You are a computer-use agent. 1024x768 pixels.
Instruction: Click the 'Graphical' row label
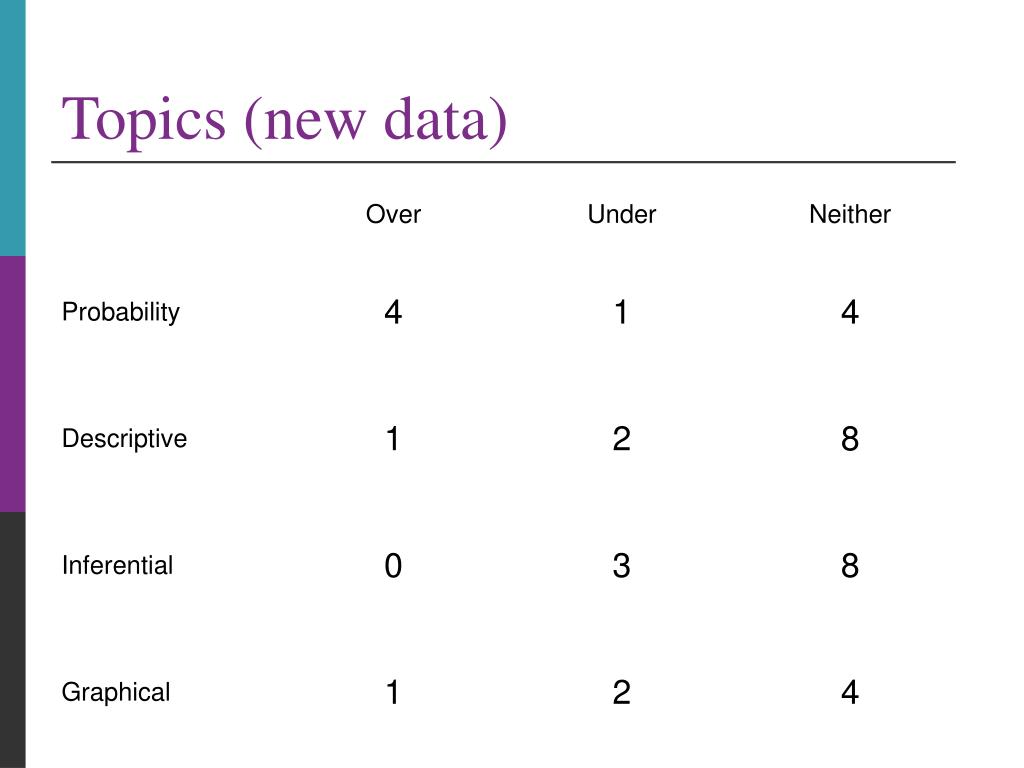click(116, 692)
